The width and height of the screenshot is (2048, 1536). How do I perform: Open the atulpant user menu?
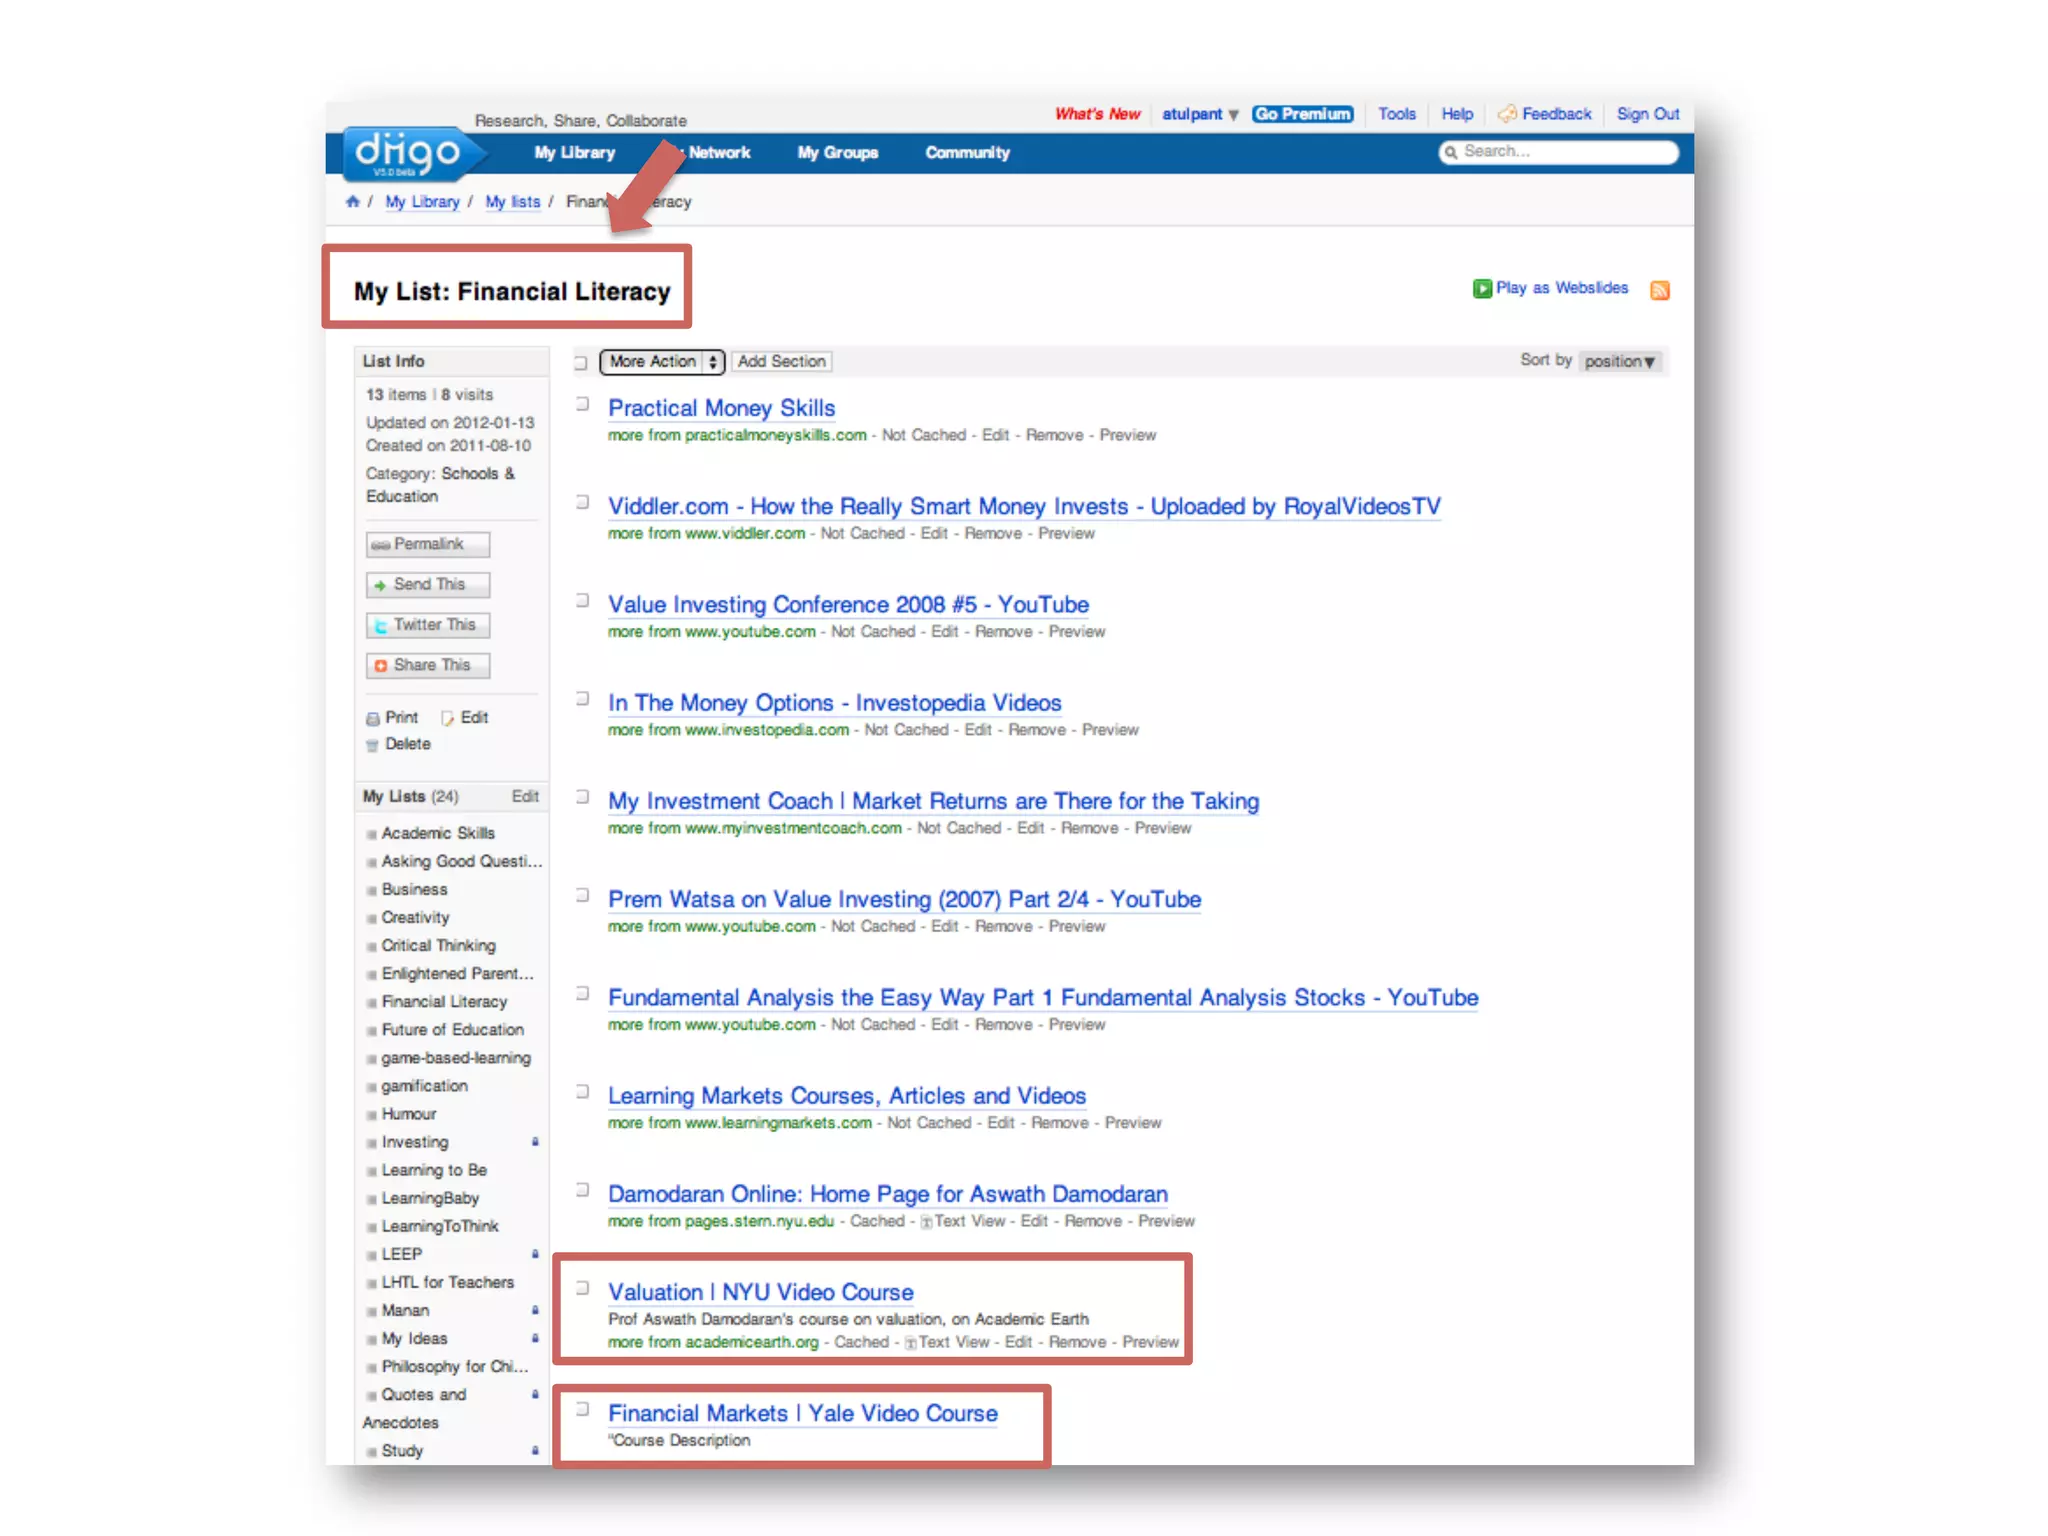pos(1199,115)
